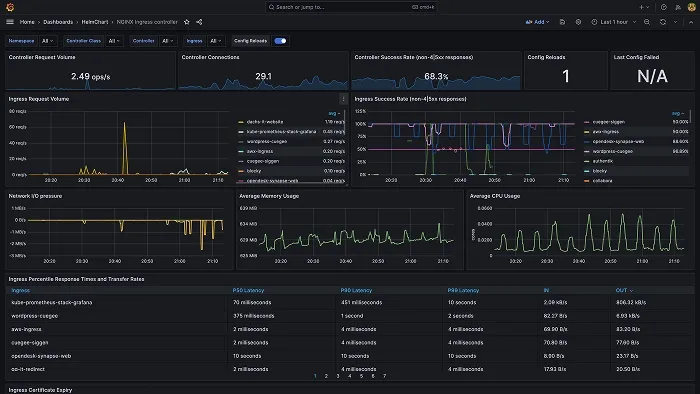Screen dimensions: 700x394
Task: Open the Ingress All dropdown
Action: coord(216,41)
